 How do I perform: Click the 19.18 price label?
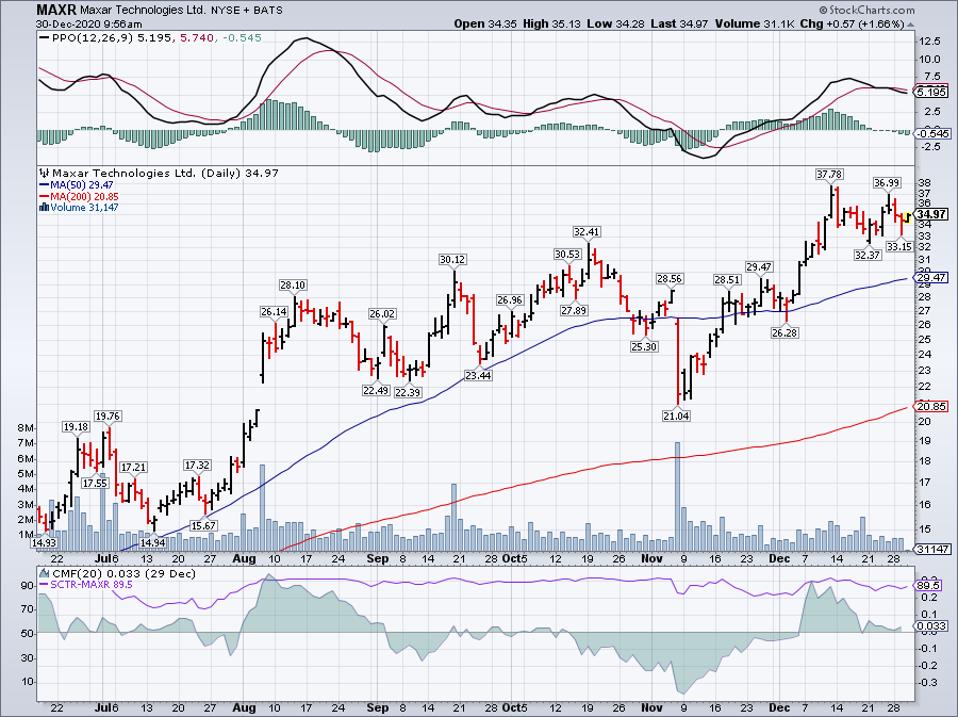(x=76, y=427)
